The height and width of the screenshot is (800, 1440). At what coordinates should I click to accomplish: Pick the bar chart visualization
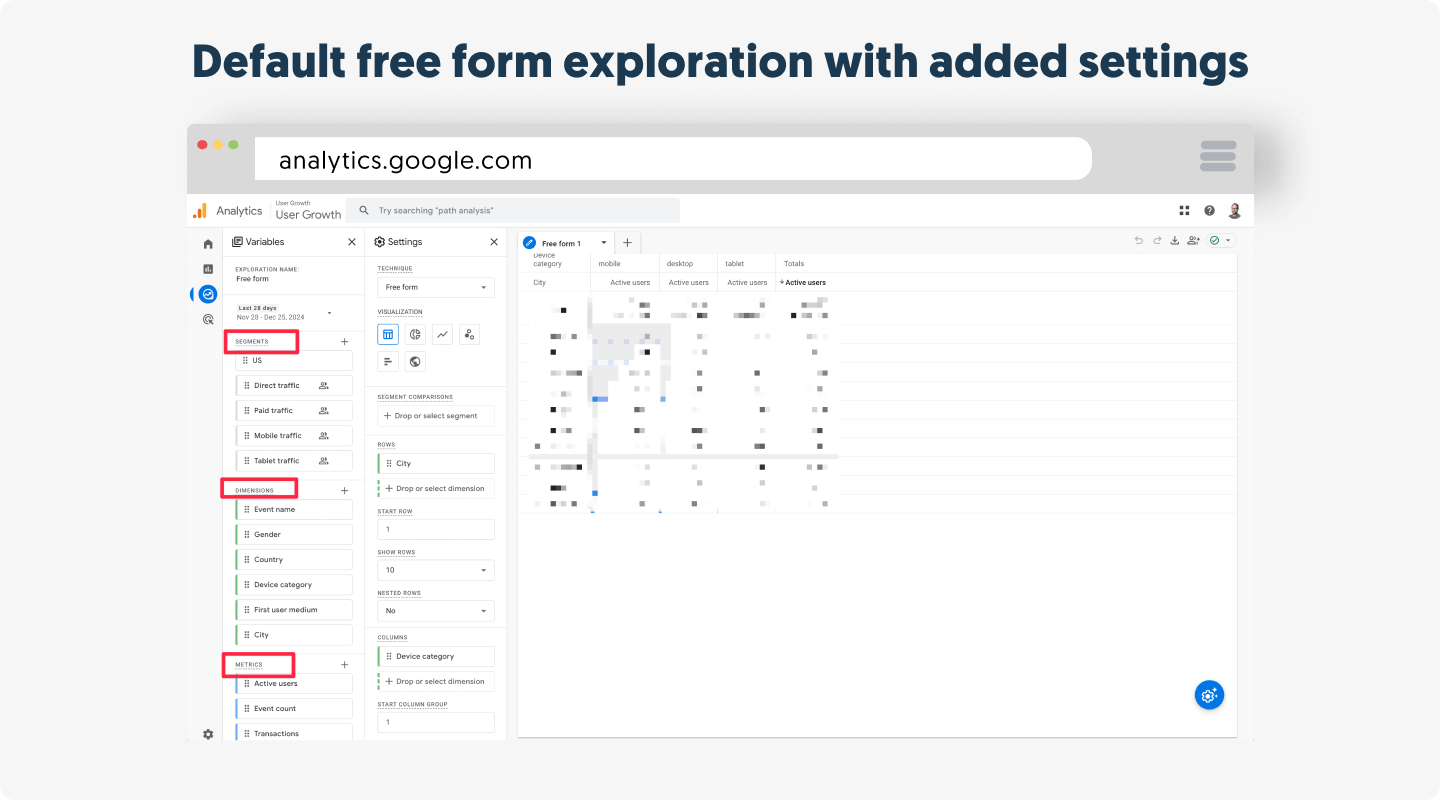pos(388,361)
